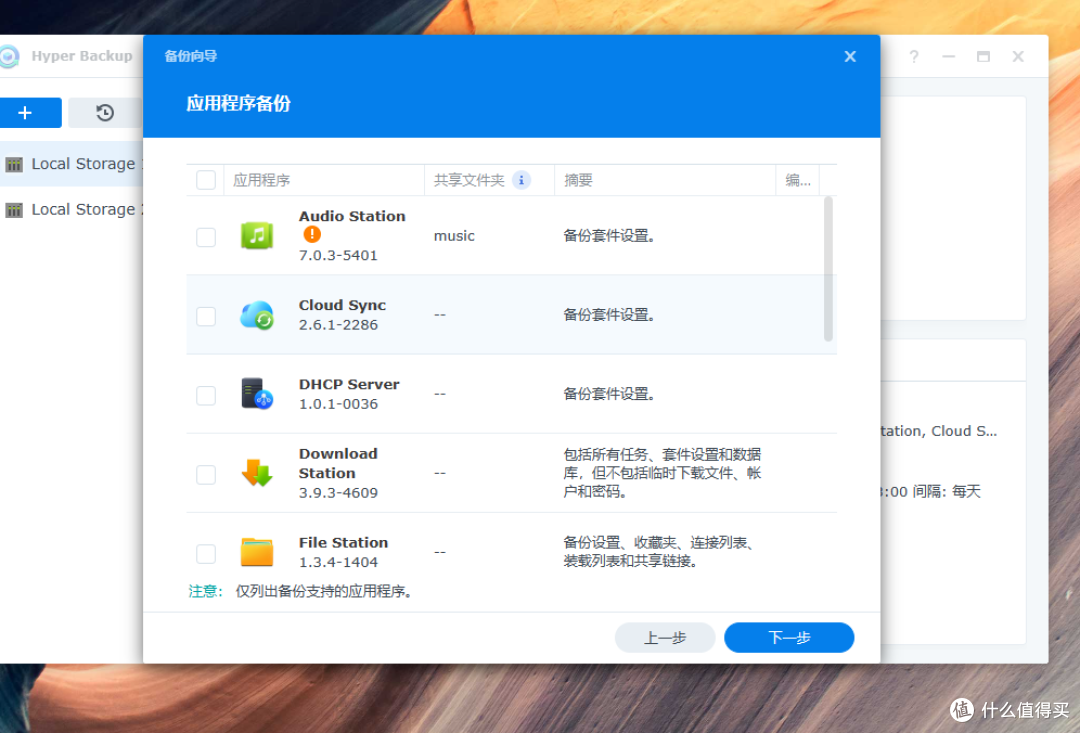This screenshot has height=733, width=1080.
Task: Click the second Local Storage task icon
Action: [x=14, y=210]
